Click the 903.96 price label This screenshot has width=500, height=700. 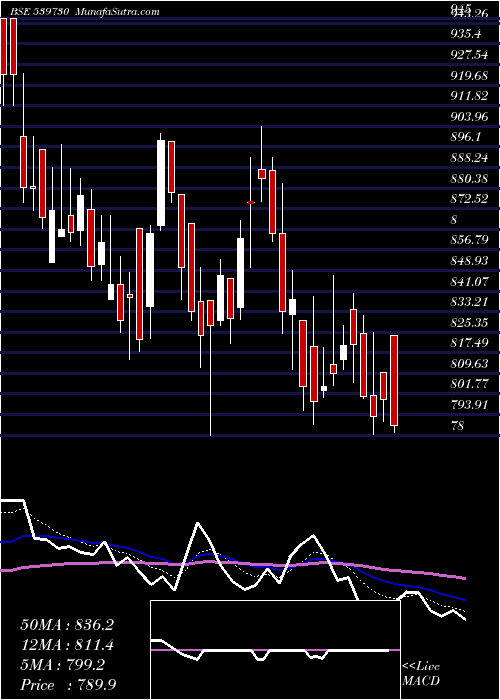click(470, 117)
